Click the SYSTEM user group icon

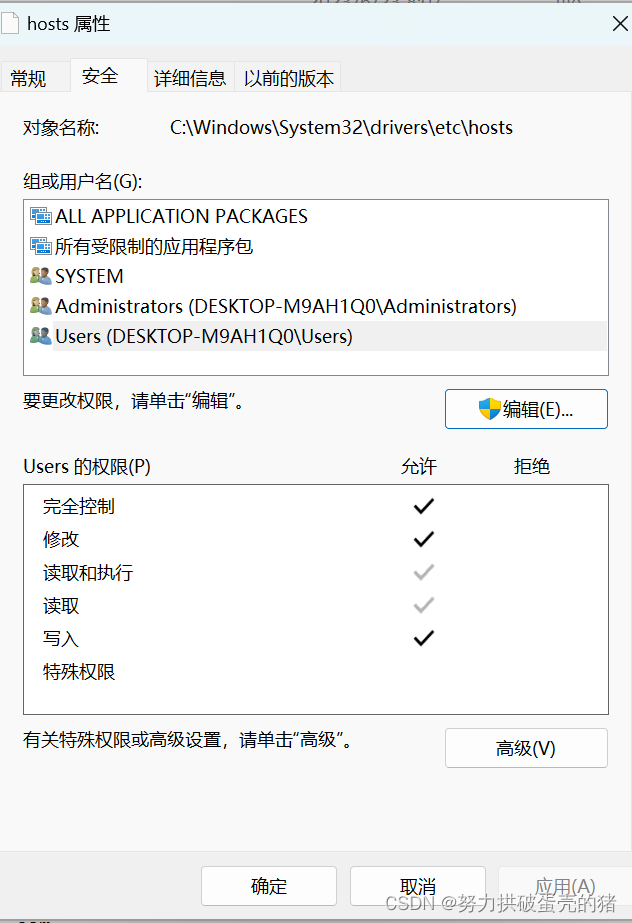coord(41,275)
